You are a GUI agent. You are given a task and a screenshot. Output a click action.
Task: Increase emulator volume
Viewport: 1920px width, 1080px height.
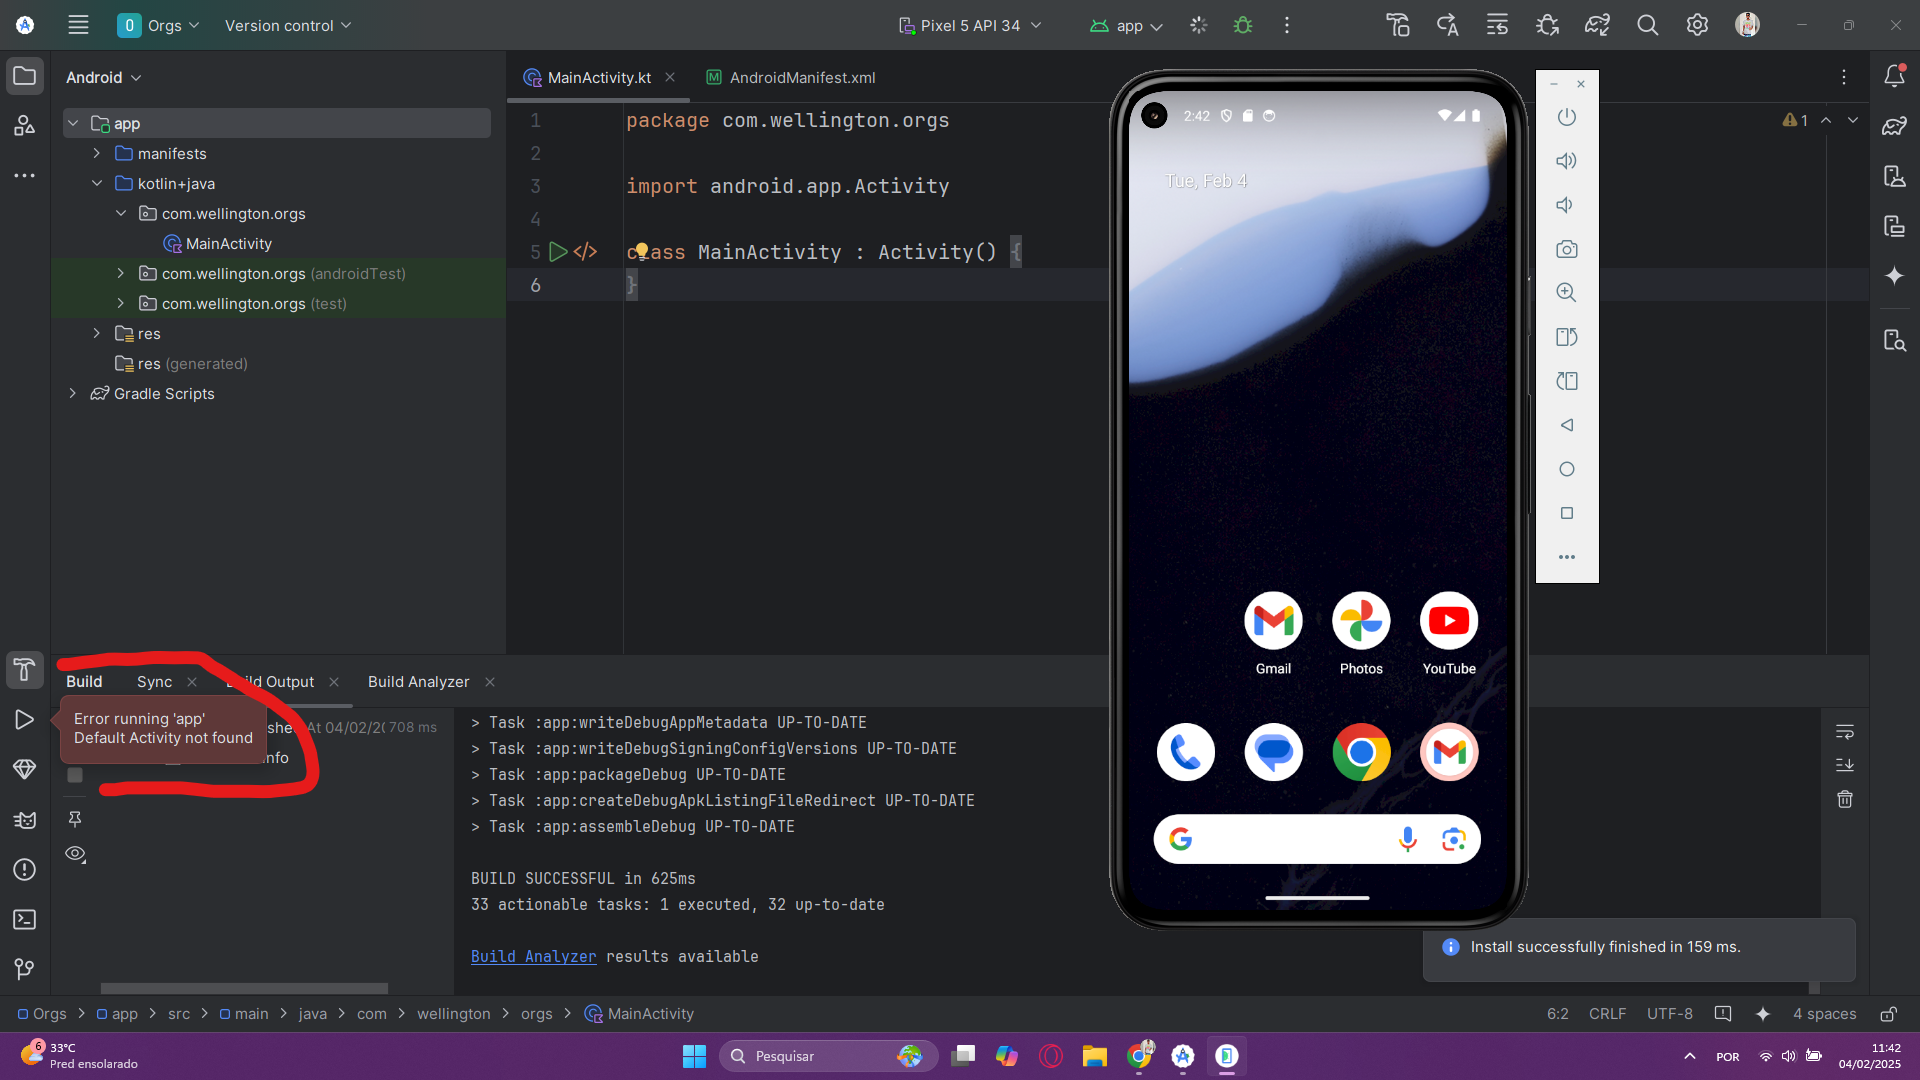pyautogui.click(x=1567, y=161)
